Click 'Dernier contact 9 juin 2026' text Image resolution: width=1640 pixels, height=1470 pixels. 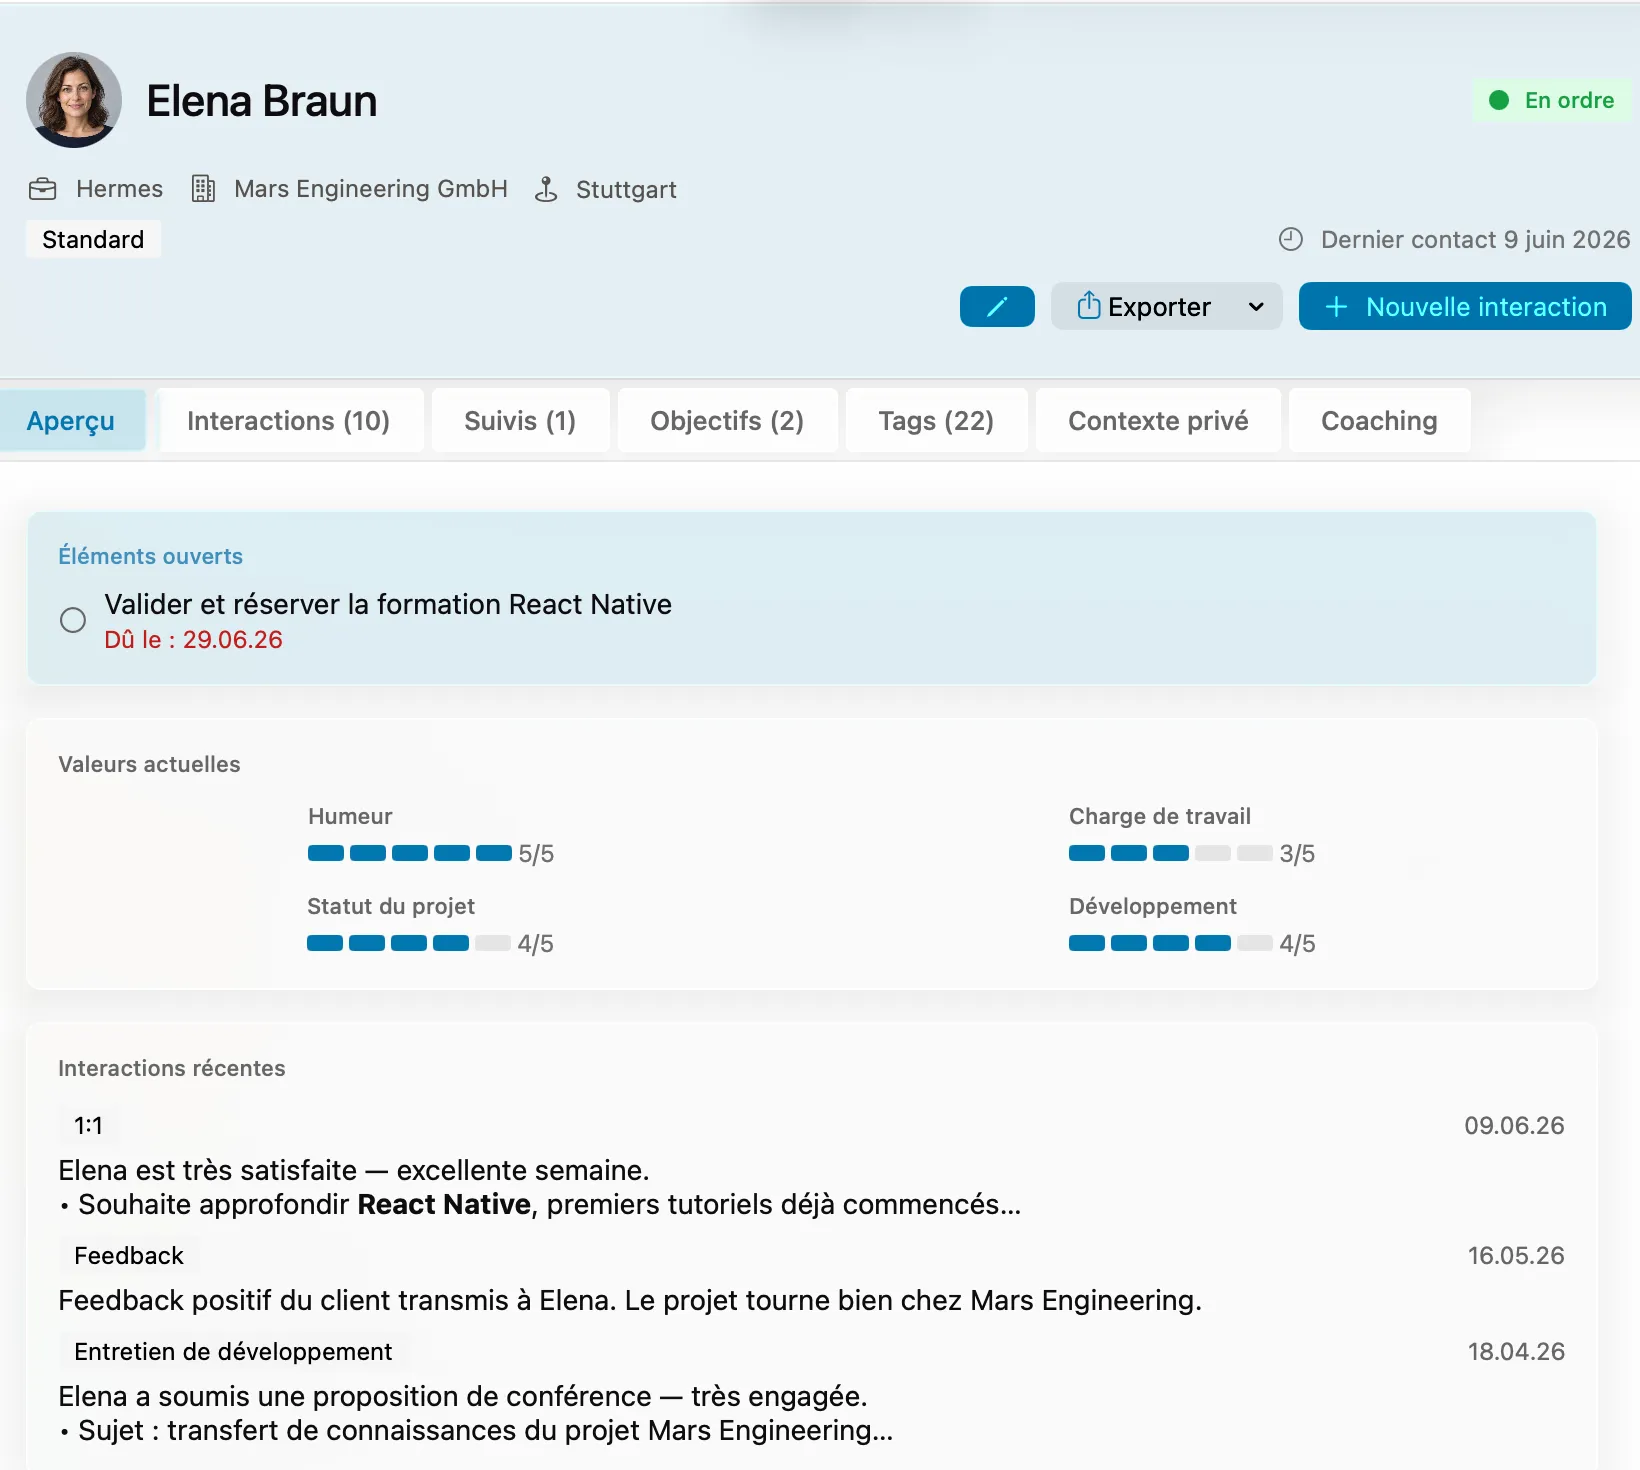pos(1475,239)
